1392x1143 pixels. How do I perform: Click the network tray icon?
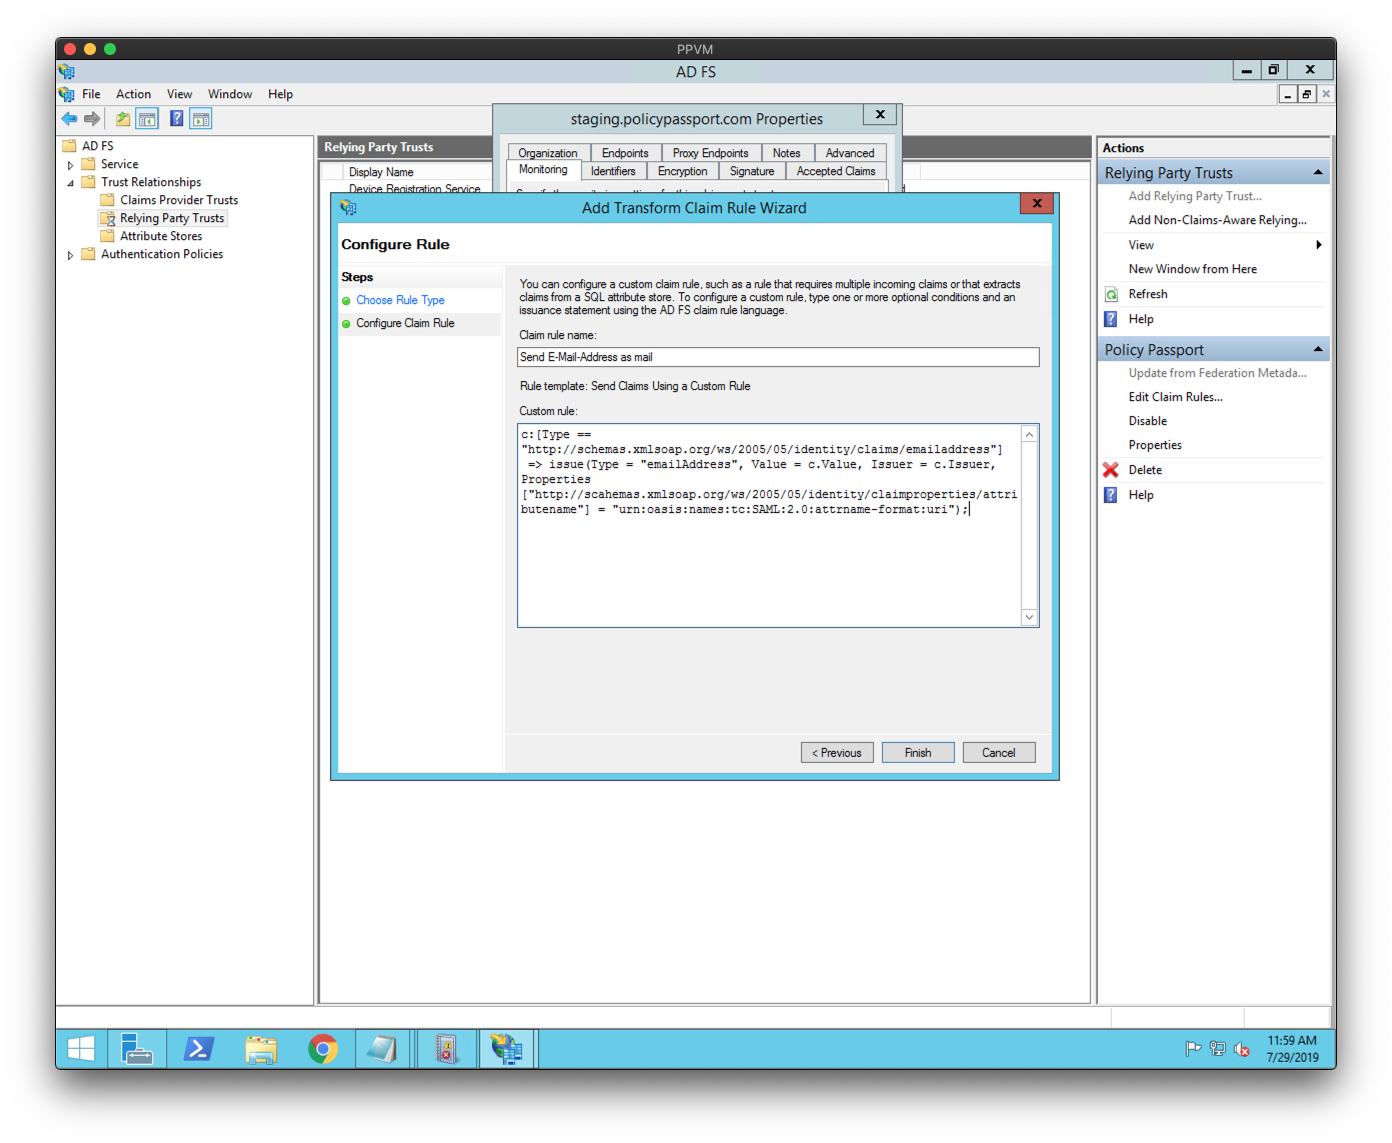point(1217,1049)
